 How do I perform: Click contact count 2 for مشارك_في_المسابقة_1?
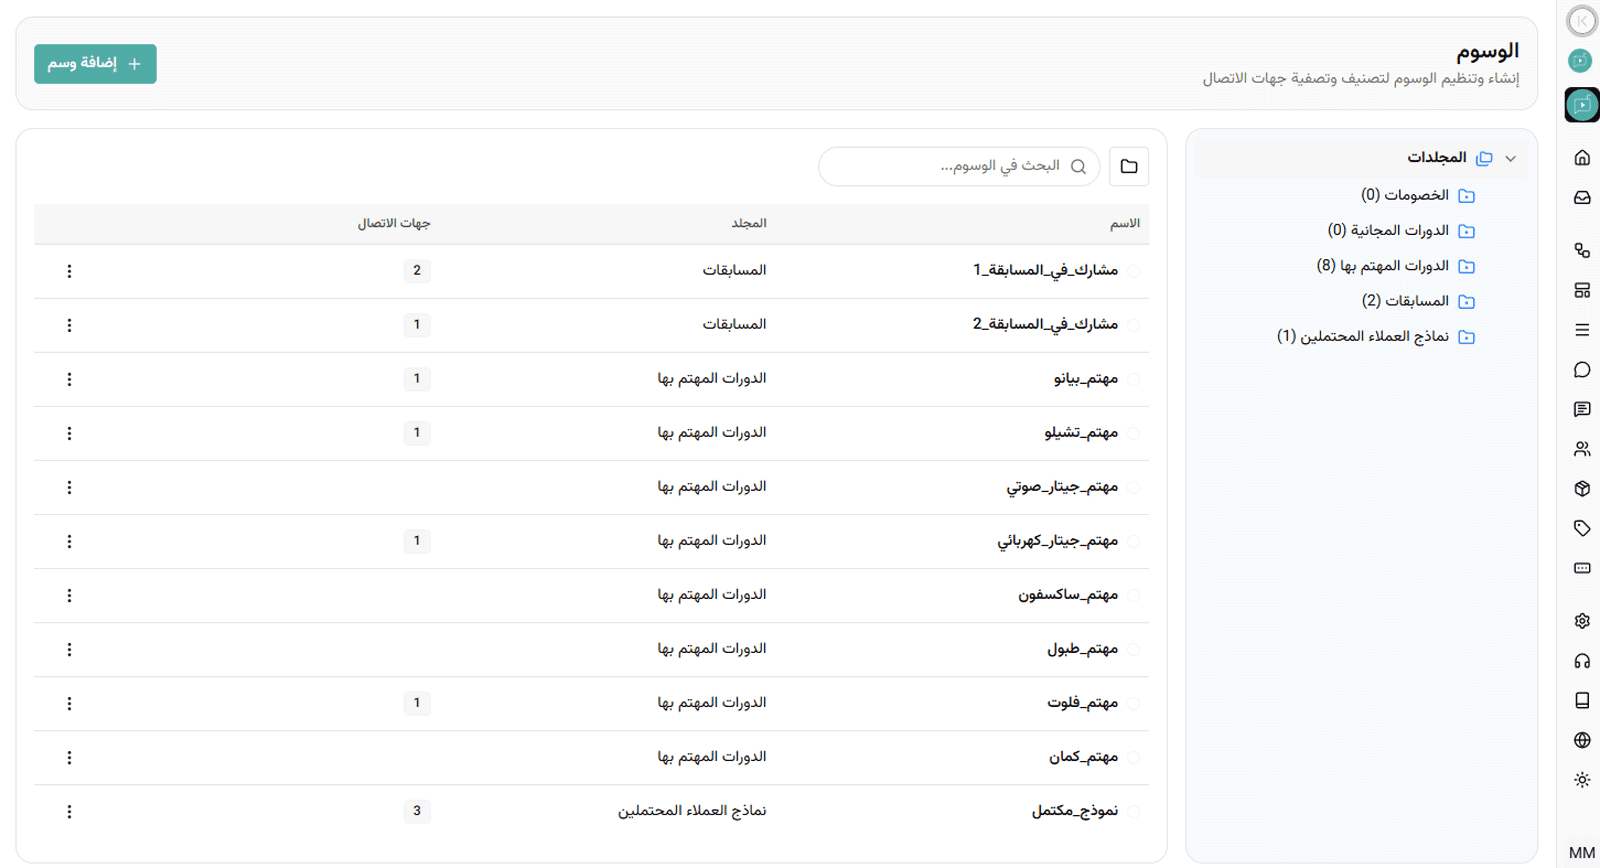click(417, 270)
